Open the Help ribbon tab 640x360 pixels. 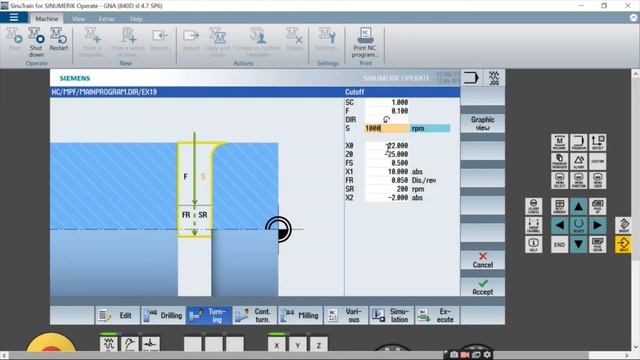coord(136,19)
